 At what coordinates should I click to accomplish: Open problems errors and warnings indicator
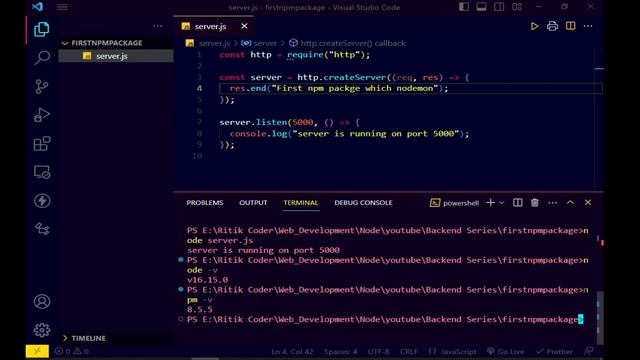click(x=72, y=351)
